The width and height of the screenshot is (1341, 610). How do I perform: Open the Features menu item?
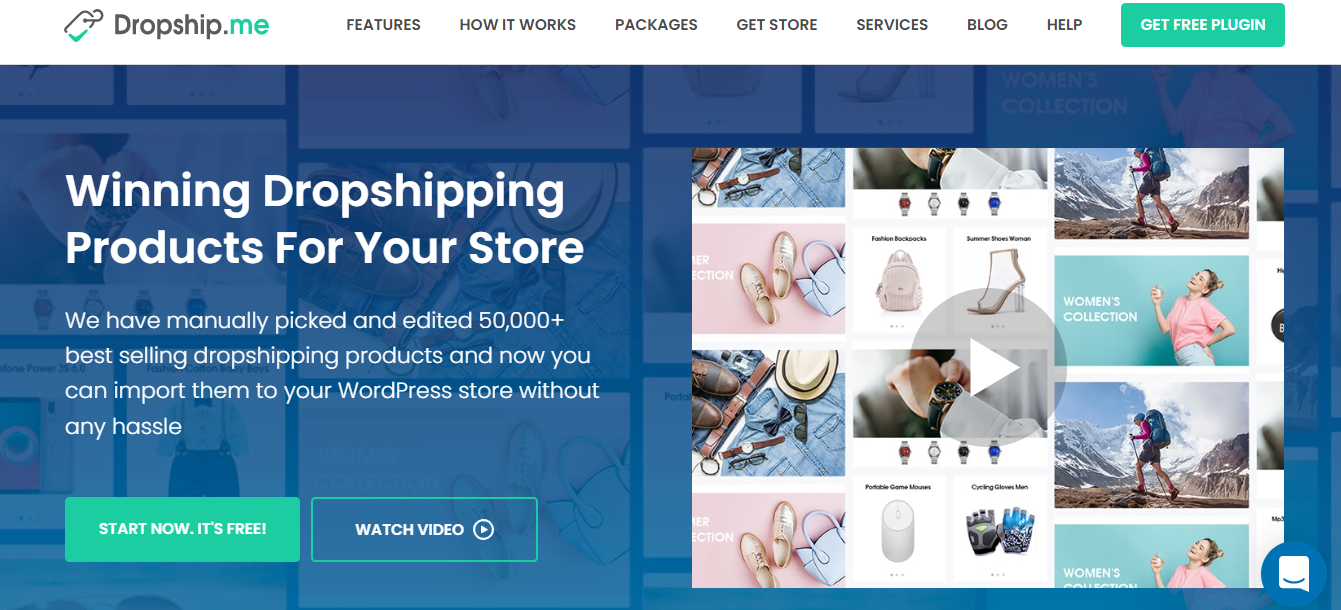(x=383, y=25)
